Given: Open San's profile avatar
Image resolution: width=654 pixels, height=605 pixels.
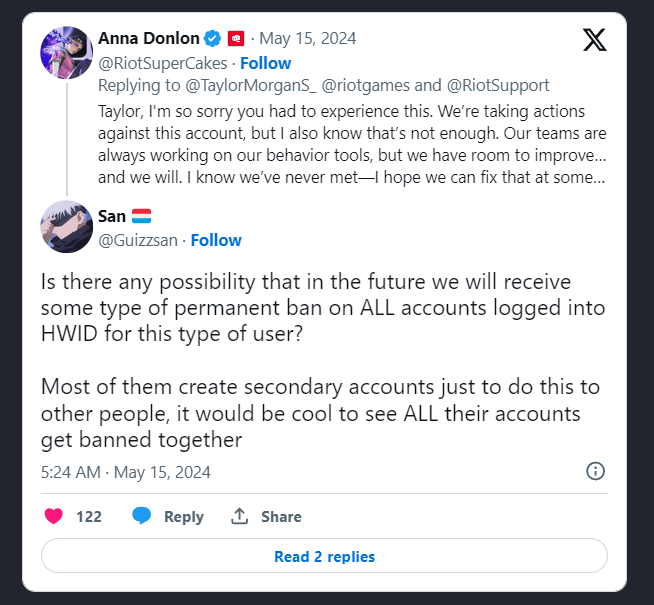Looking at the screenshot, I should pyautogui.click(x=67, y=226).
